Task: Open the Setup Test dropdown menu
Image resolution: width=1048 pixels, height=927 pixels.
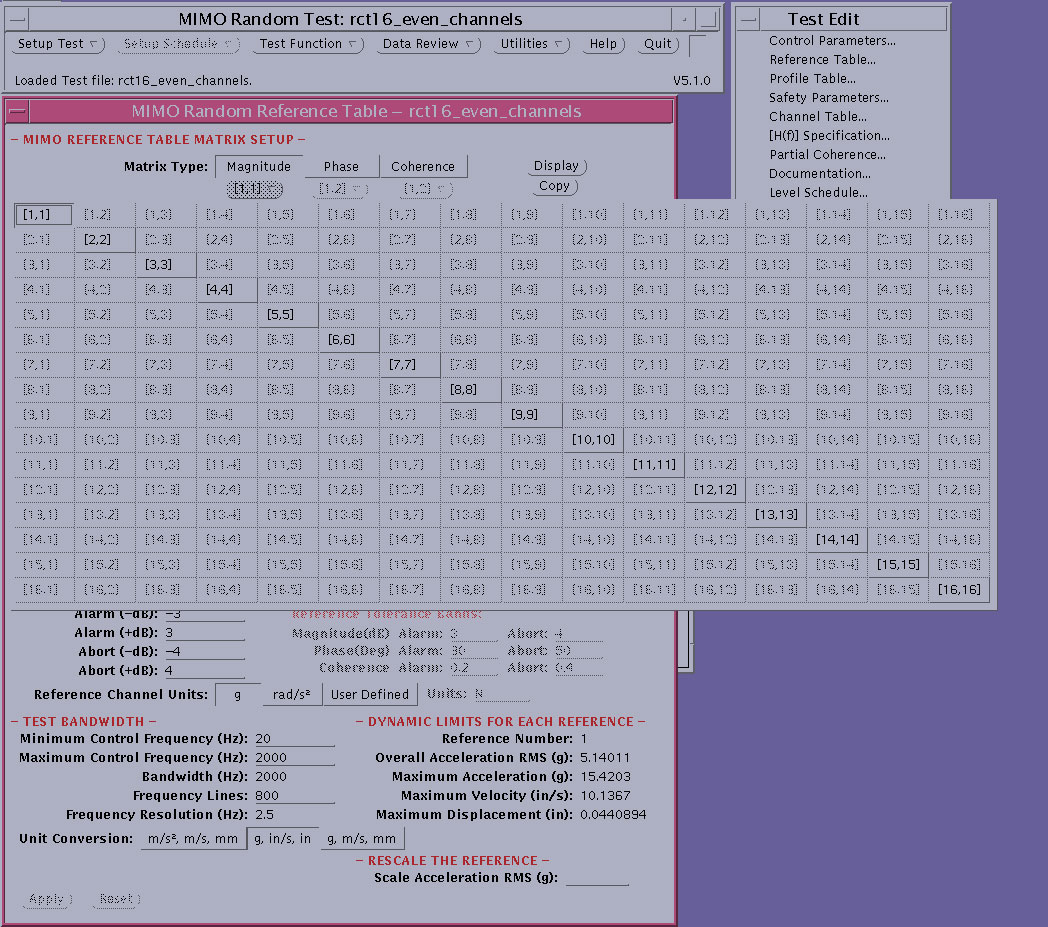Action: pyautogui.click(x=57, y=44)
